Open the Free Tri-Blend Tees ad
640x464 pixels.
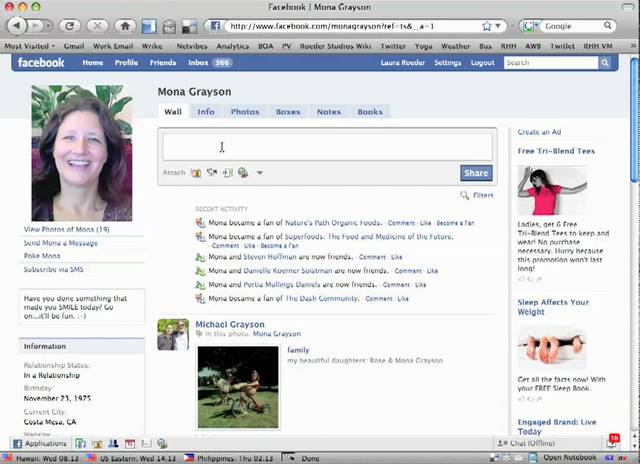coord(556,151)
